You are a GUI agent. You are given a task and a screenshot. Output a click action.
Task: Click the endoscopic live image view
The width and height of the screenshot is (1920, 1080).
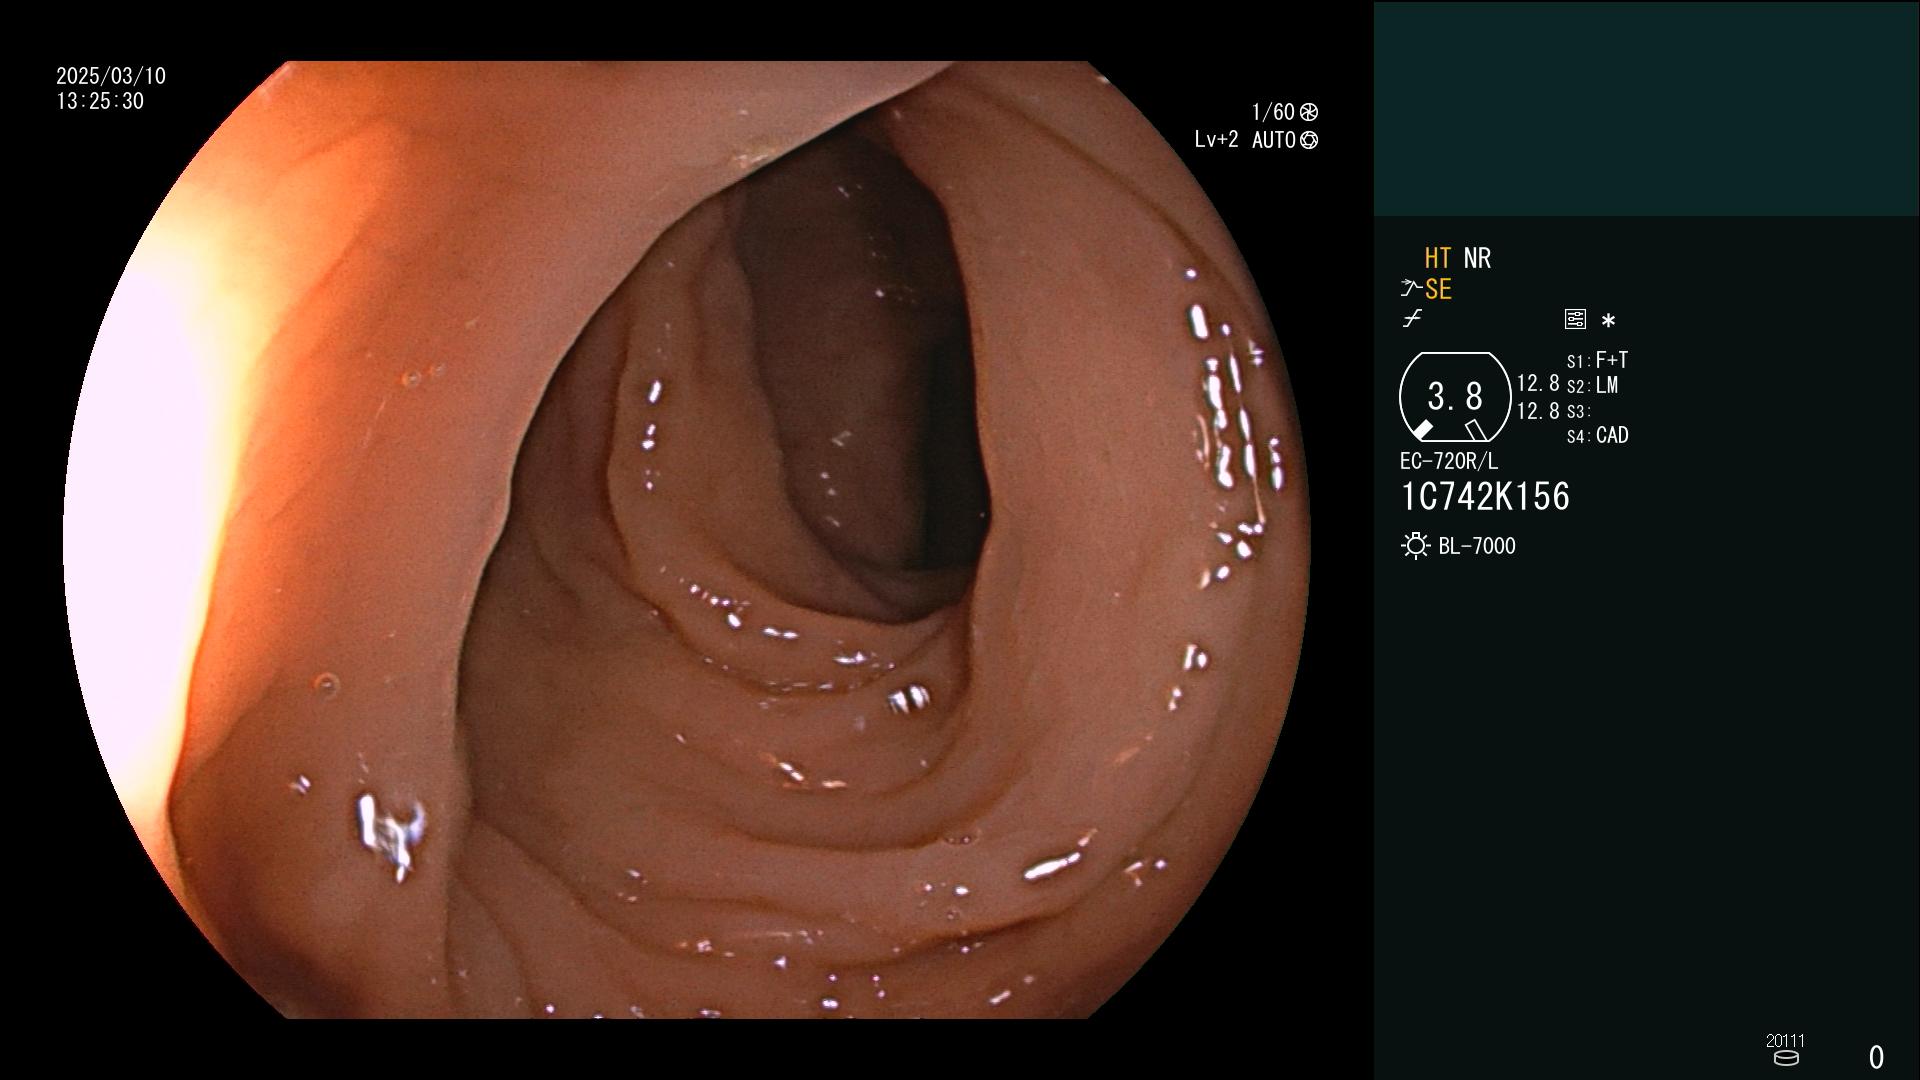tap(686, 540)
